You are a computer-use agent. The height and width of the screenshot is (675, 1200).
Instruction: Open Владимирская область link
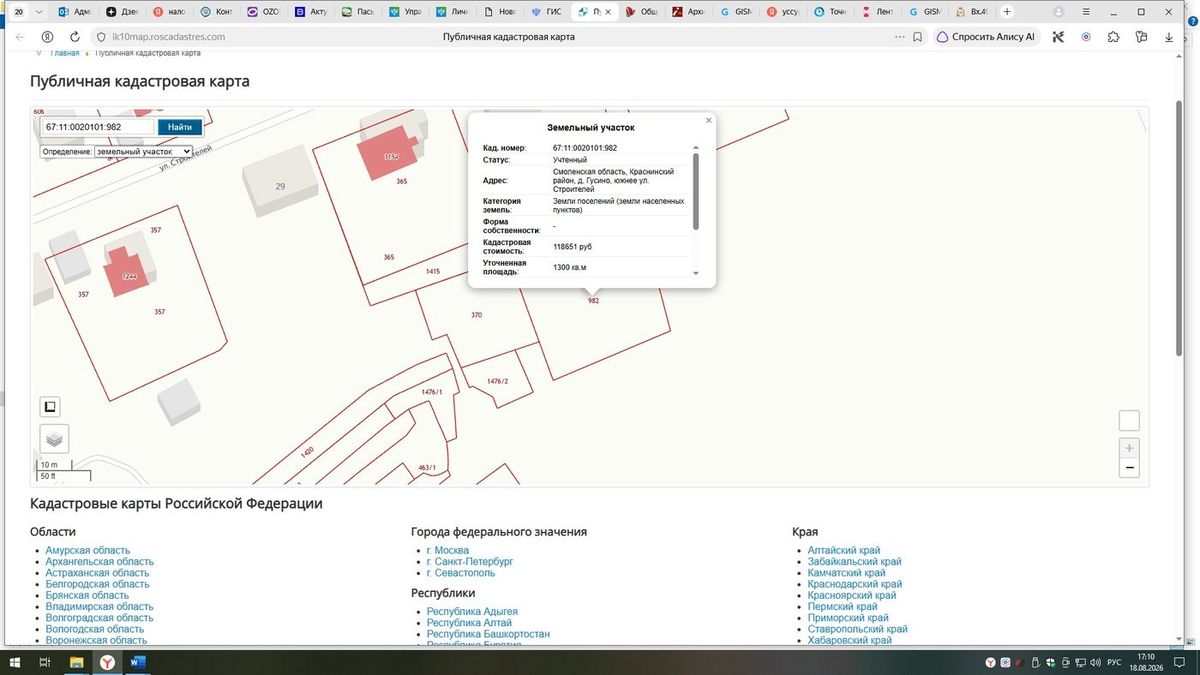(x=100, y=606)
